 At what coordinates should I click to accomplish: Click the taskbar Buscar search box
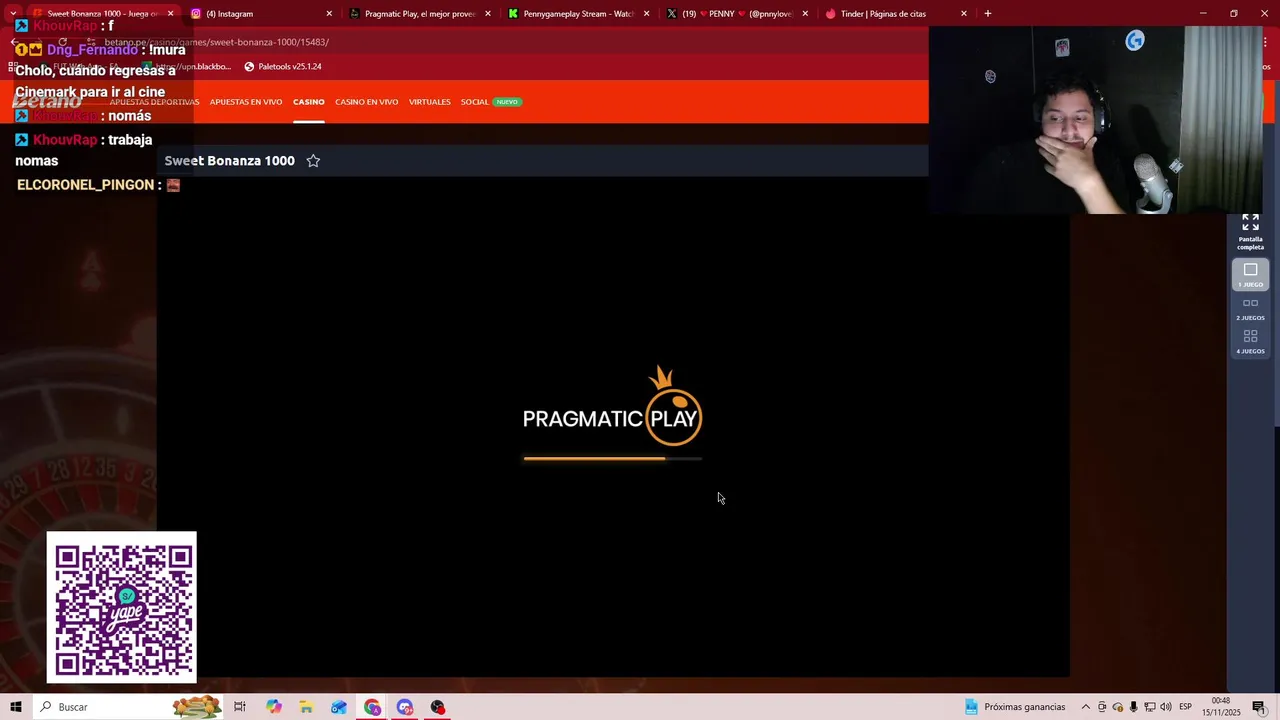click(x=128, y=707)
